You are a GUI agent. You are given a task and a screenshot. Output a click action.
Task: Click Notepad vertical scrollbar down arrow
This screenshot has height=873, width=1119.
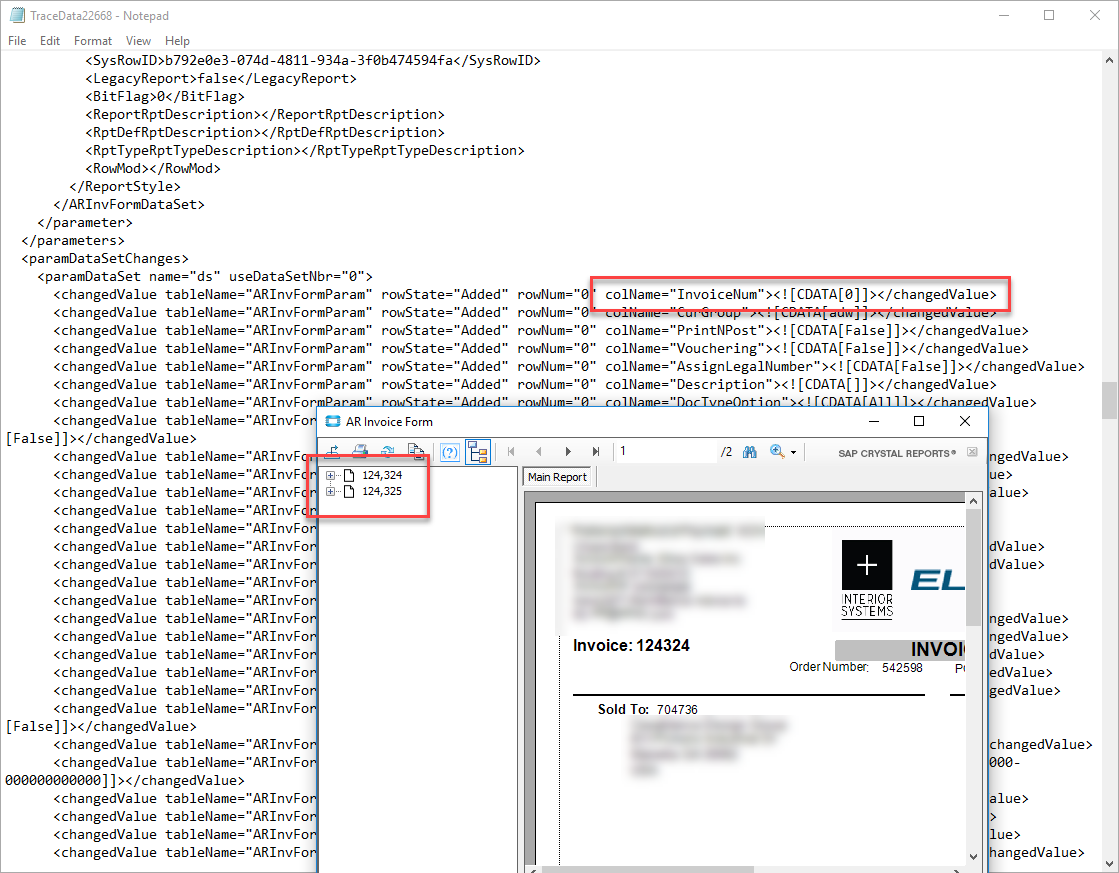pyautogui.click(x=1110, y=863)
